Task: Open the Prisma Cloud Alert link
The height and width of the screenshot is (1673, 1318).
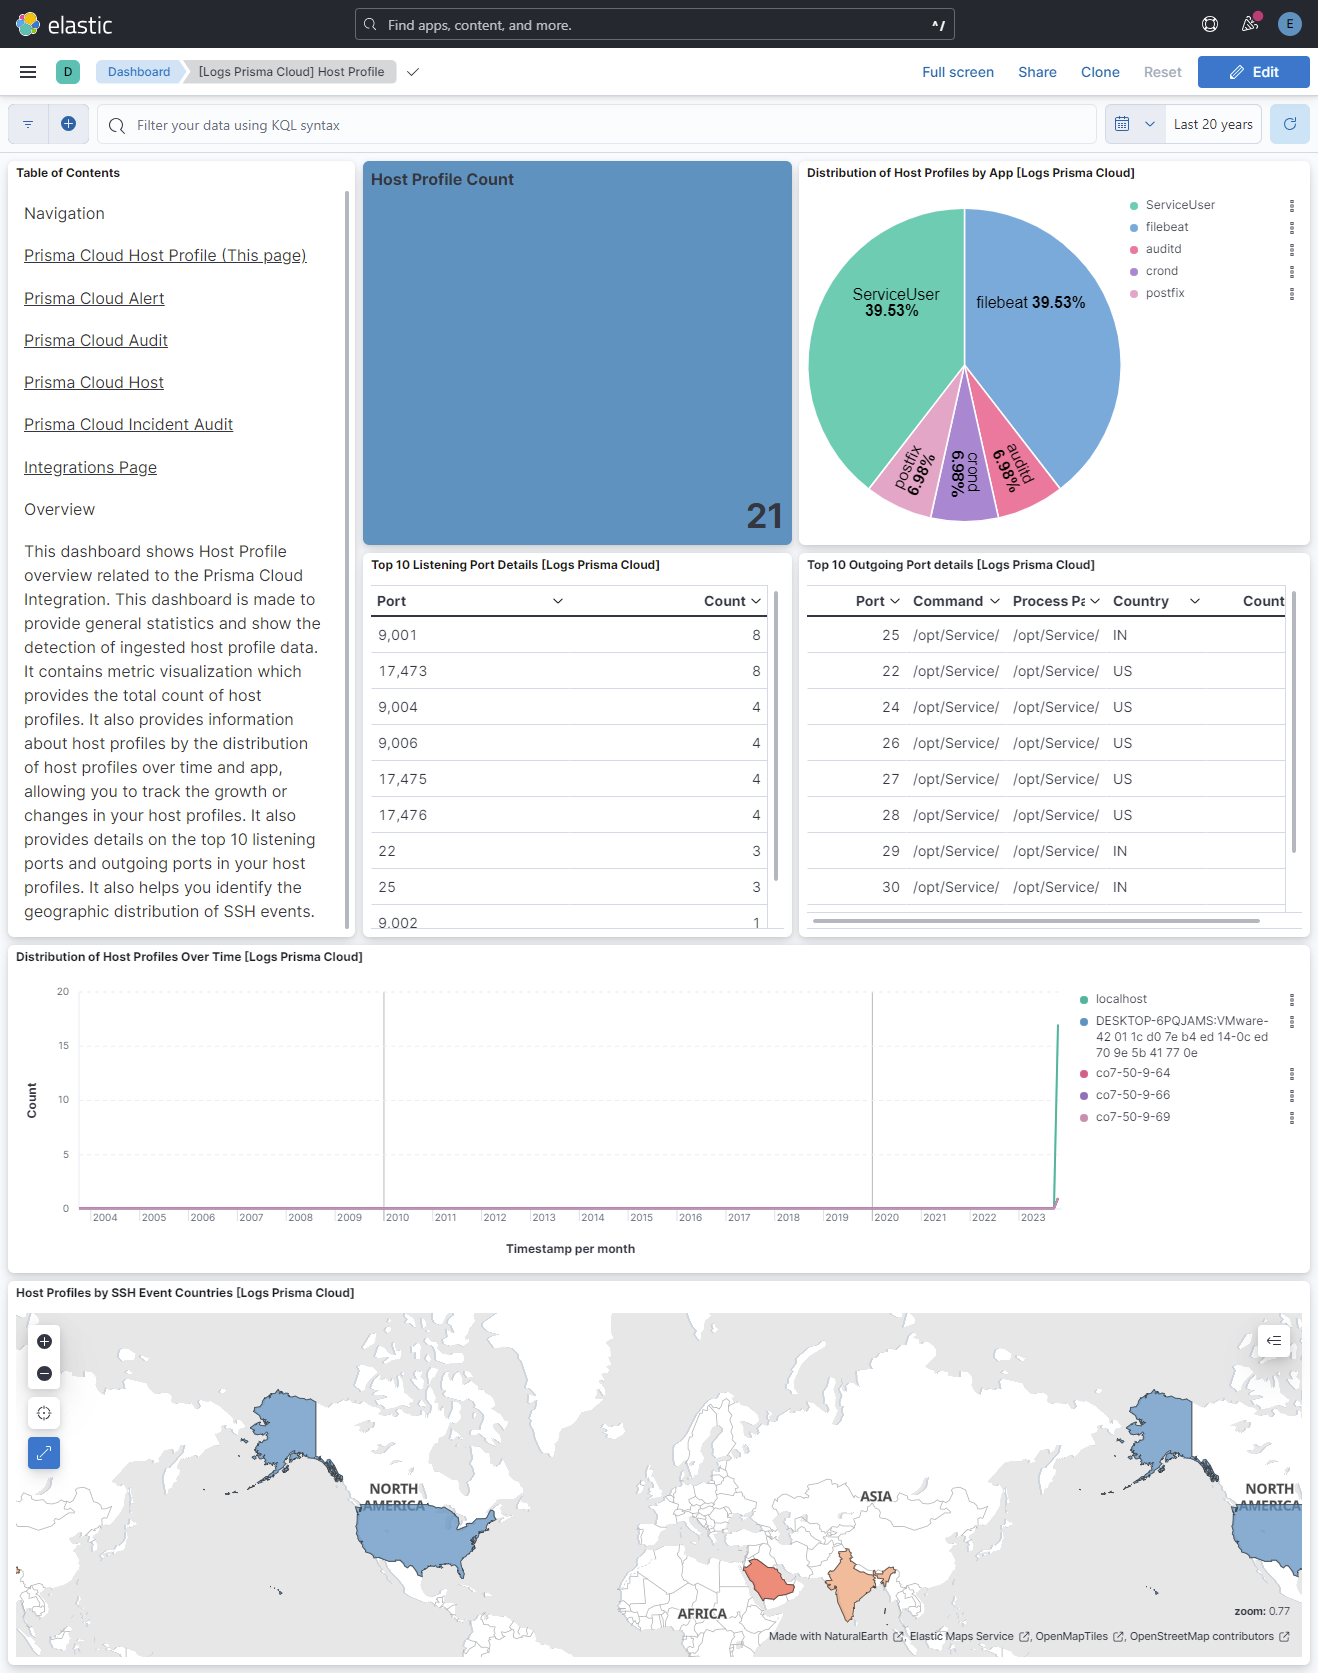Action: pos(94,298)
